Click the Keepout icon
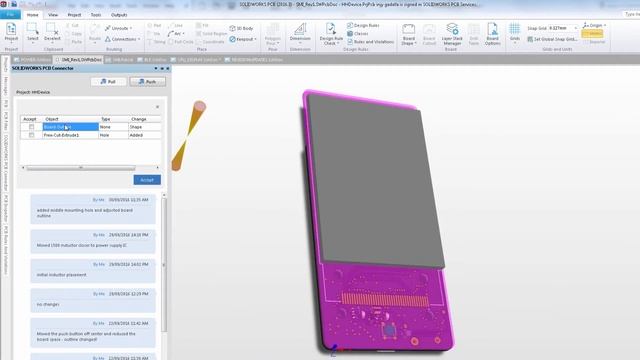Viewport: 640px width, 360px height. 232,39
